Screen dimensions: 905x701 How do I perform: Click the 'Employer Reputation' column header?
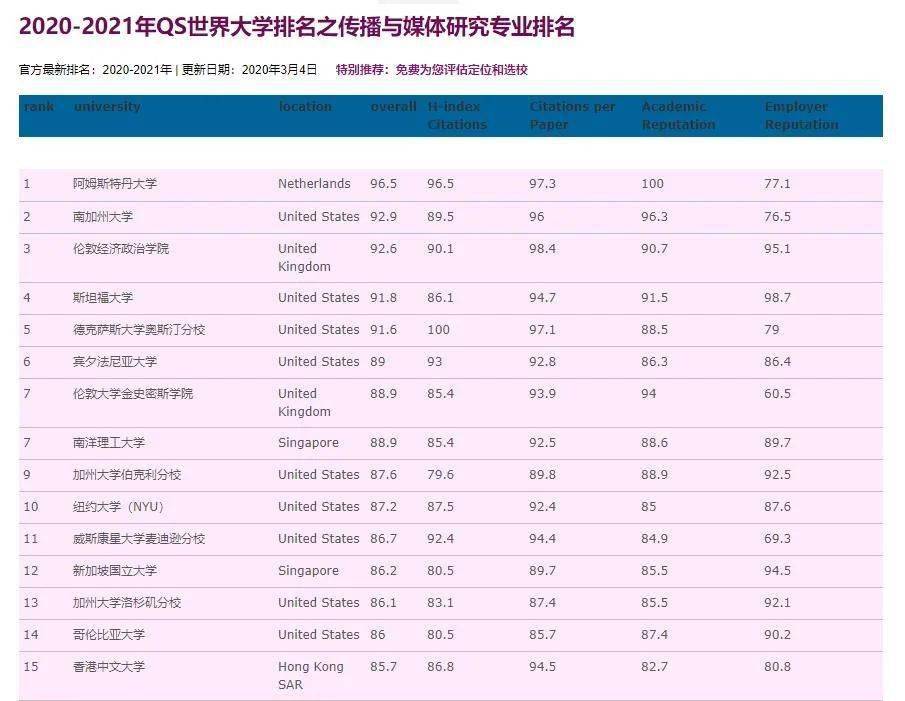point(801,115)
